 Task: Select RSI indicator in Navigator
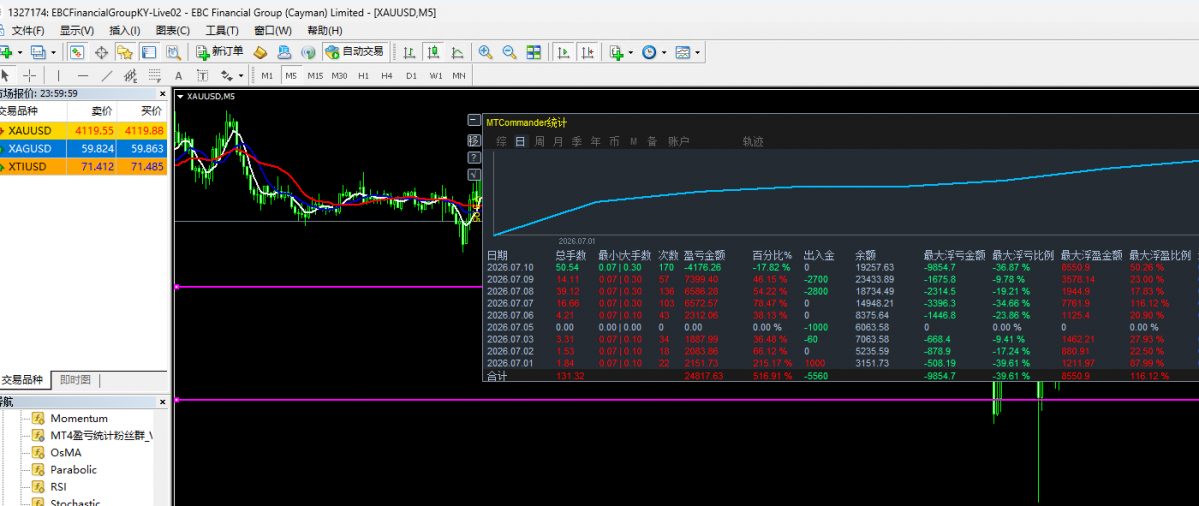tap(58, 486)
